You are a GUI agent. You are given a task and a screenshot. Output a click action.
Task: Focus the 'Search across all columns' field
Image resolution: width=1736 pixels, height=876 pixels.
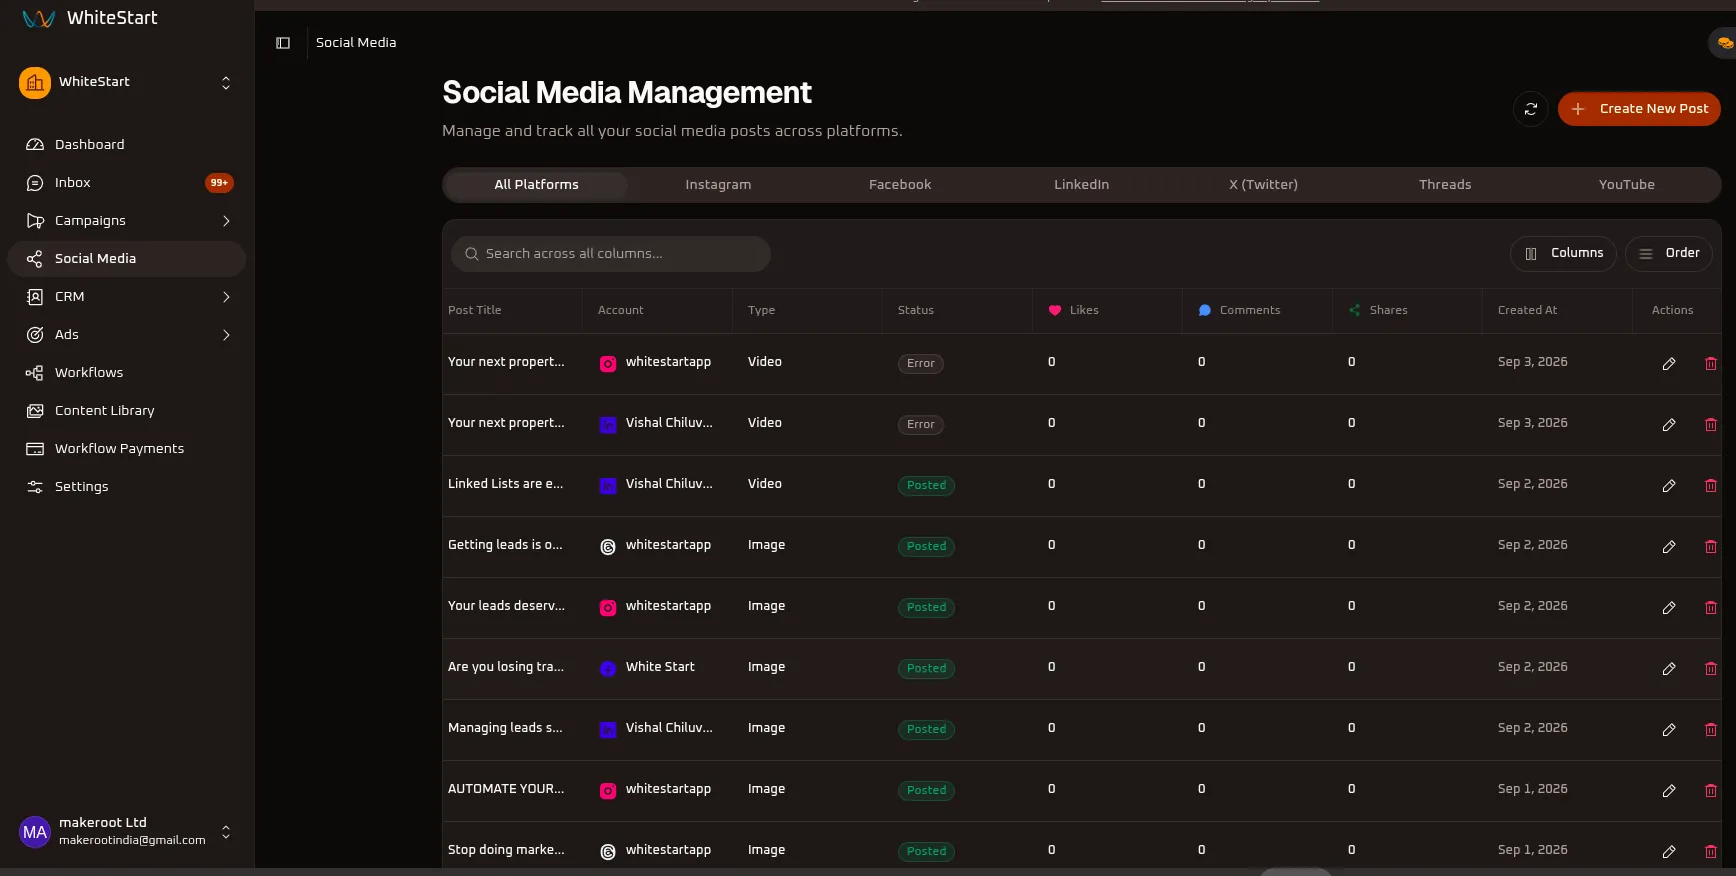(x=611, y=254)
